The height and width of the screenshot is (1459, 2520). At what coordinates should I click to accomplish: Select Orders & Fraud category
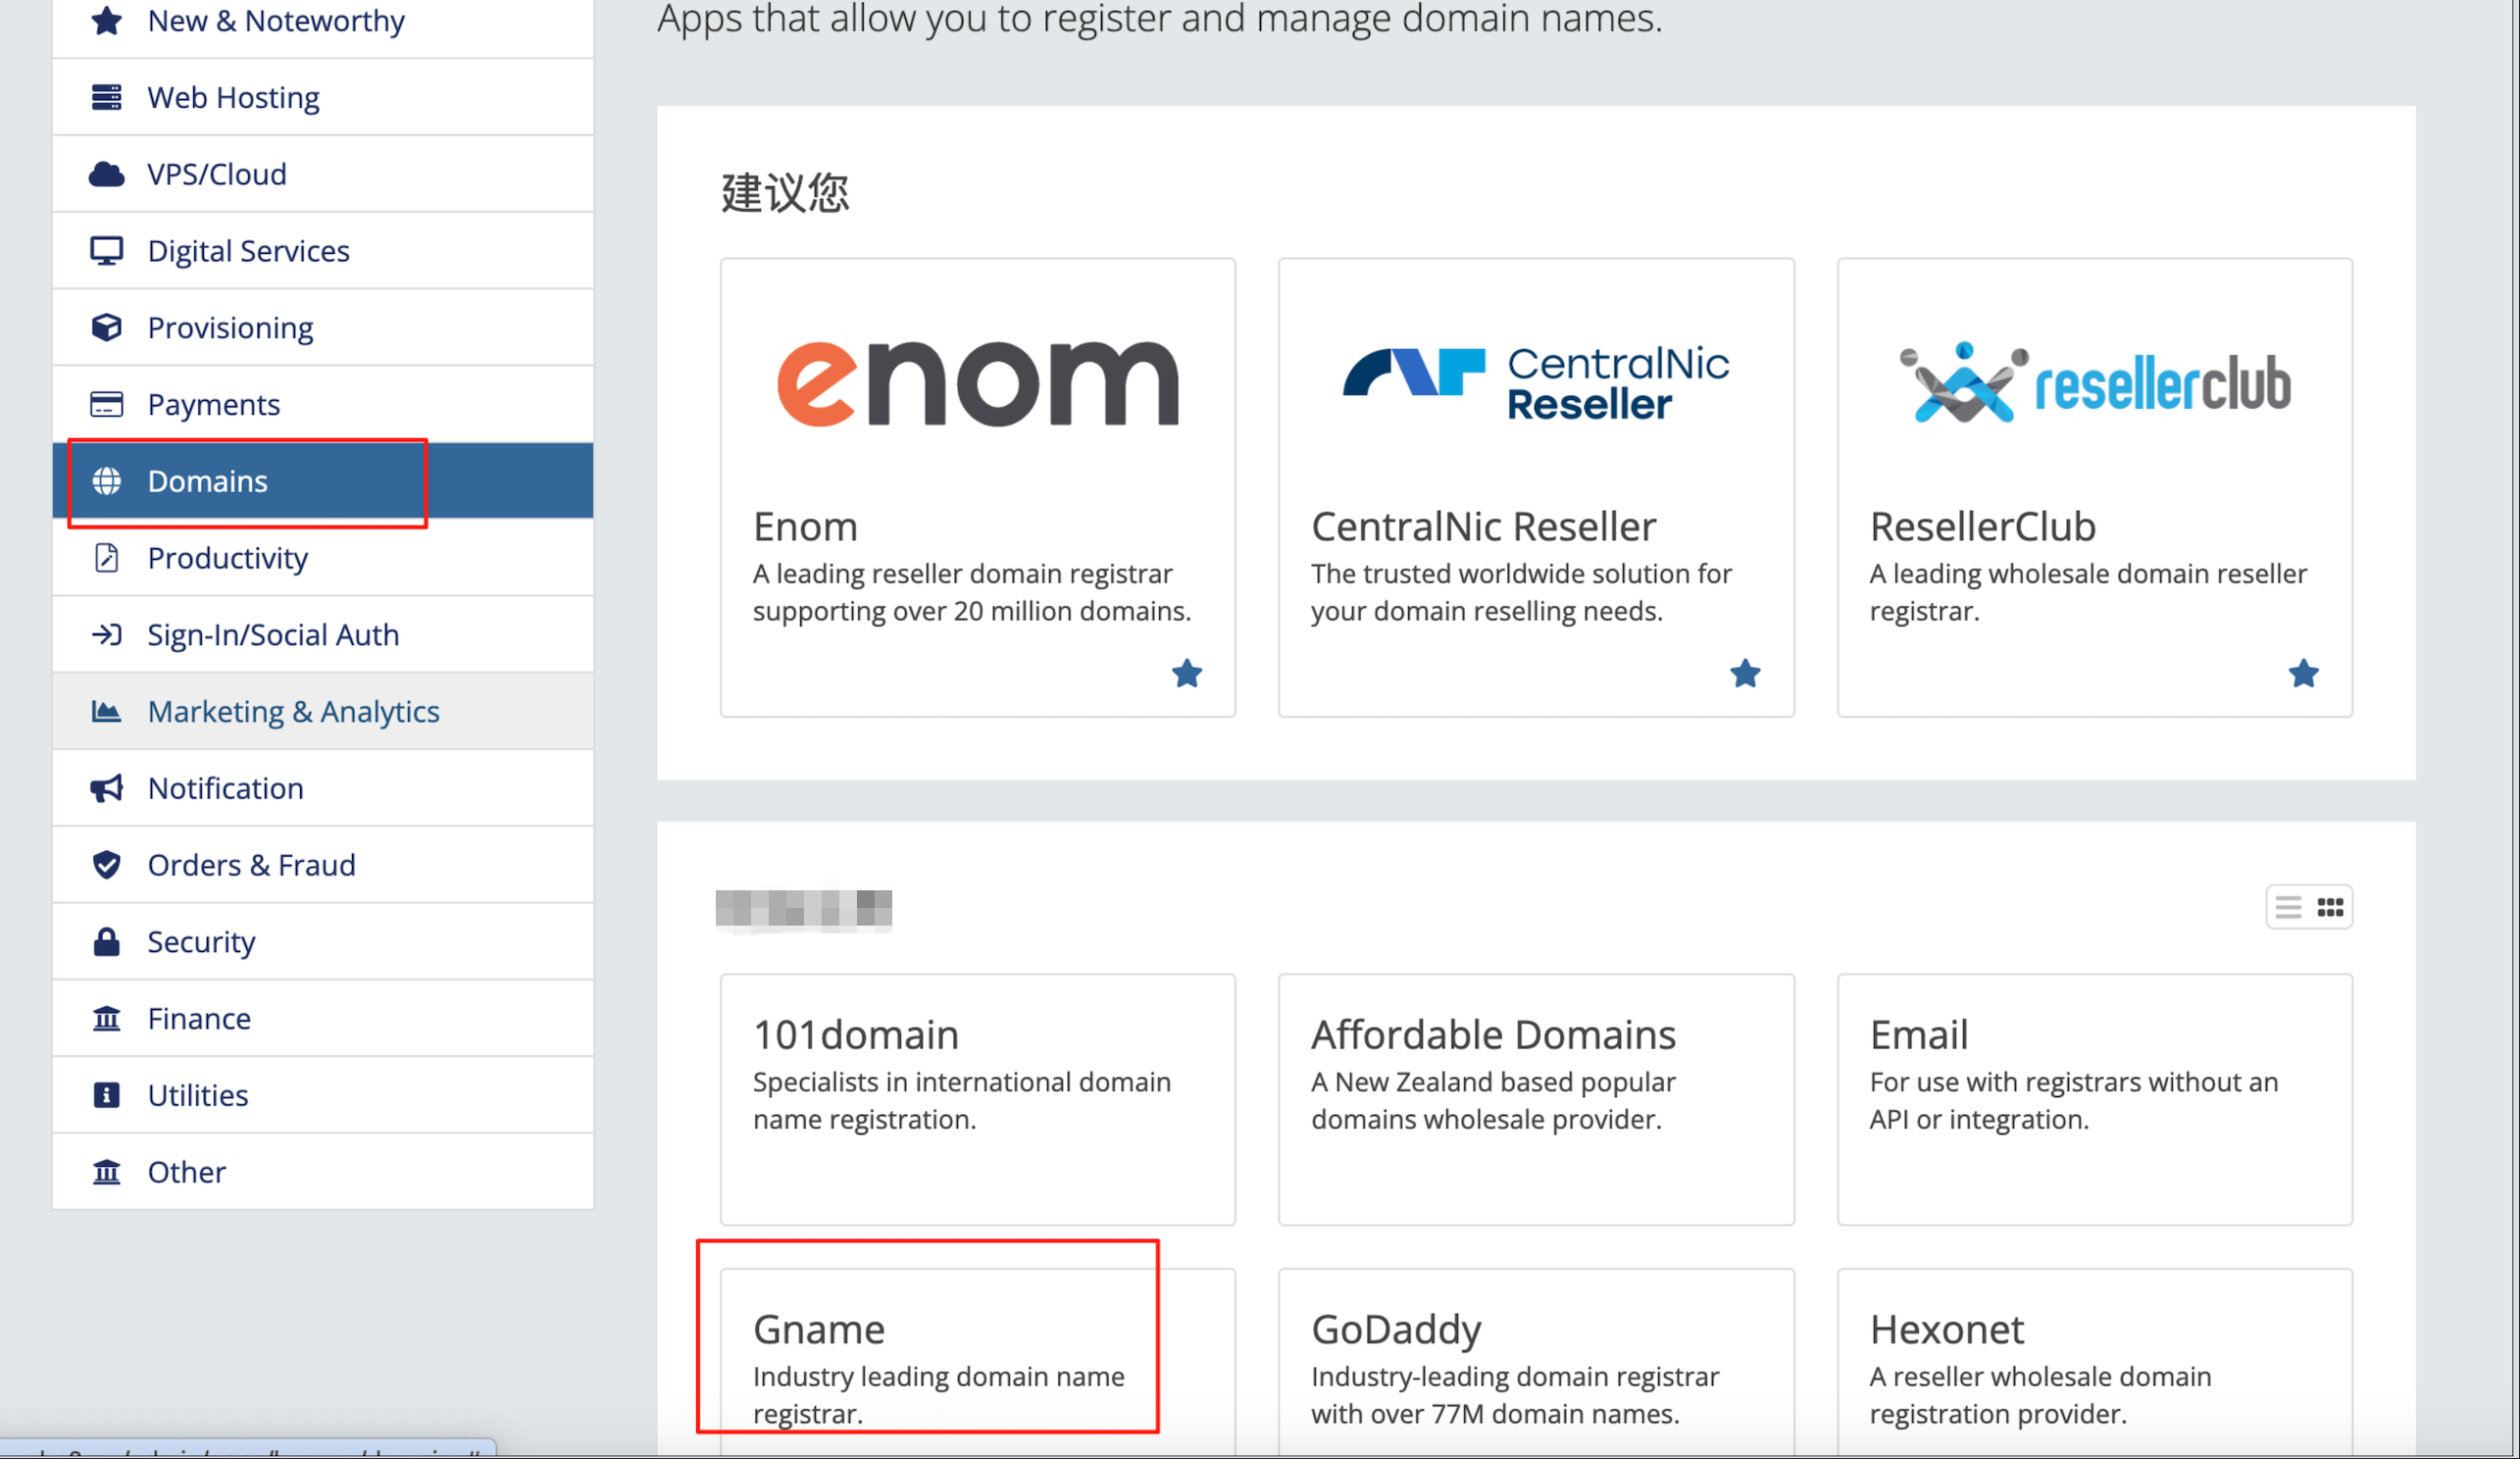[x=323, y=864]
